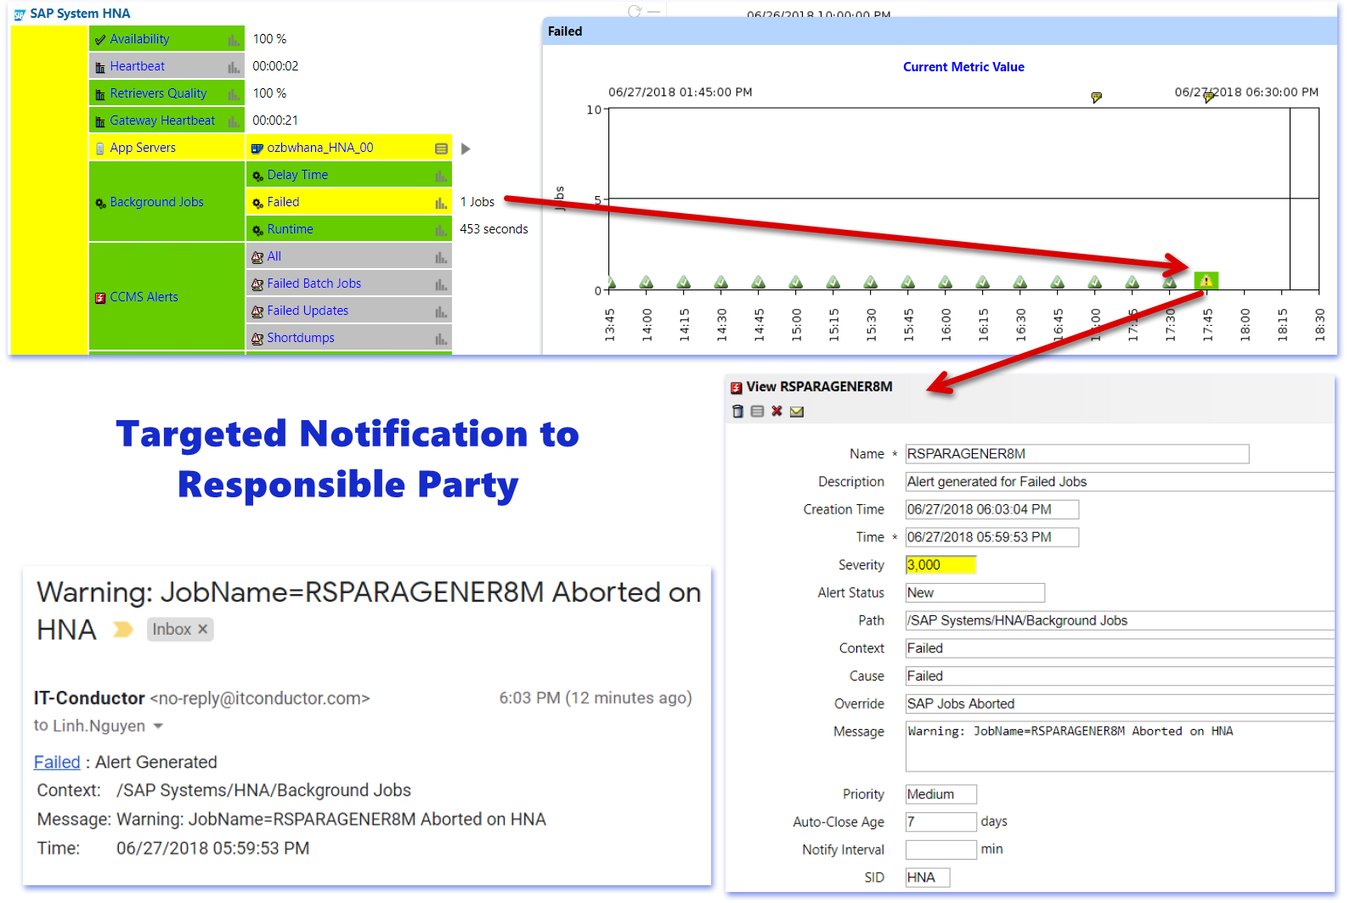Image resolution: width=1350 pixels, height=903 pixels.
Task: Open the Shortdumps chart icon
Action: coord(441,337)
